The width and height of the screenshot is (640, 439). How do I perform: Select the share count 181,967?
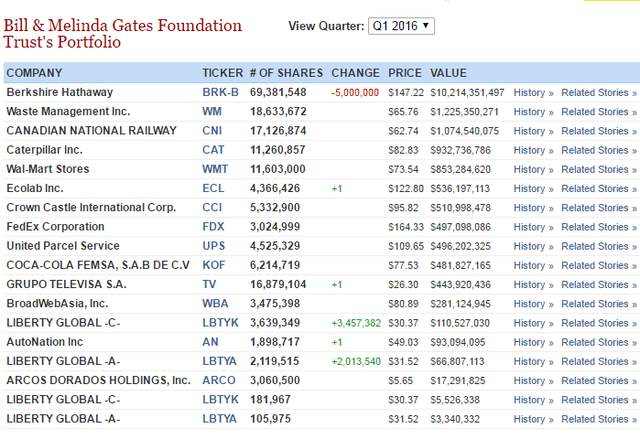tap(270, 399)
